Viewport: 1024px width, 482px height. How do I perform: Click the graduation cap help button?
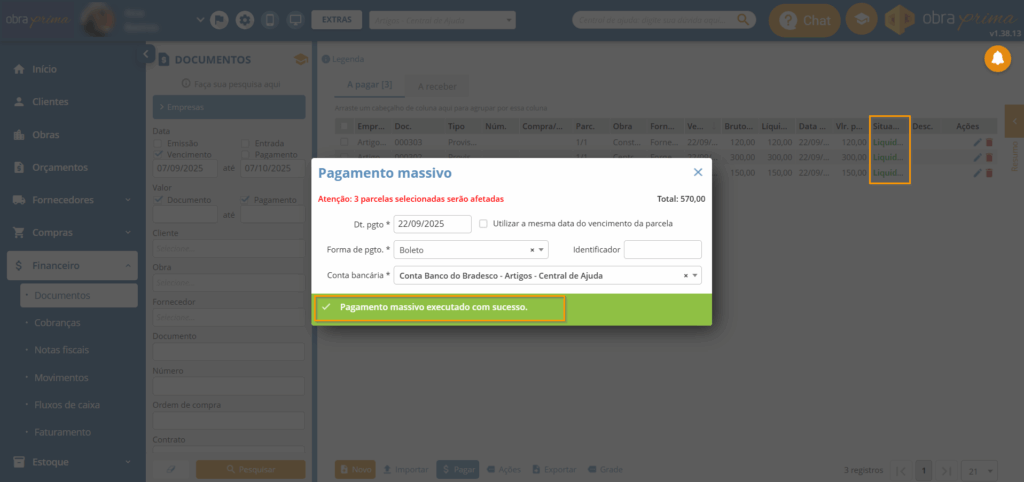click(x=860, y=20)
